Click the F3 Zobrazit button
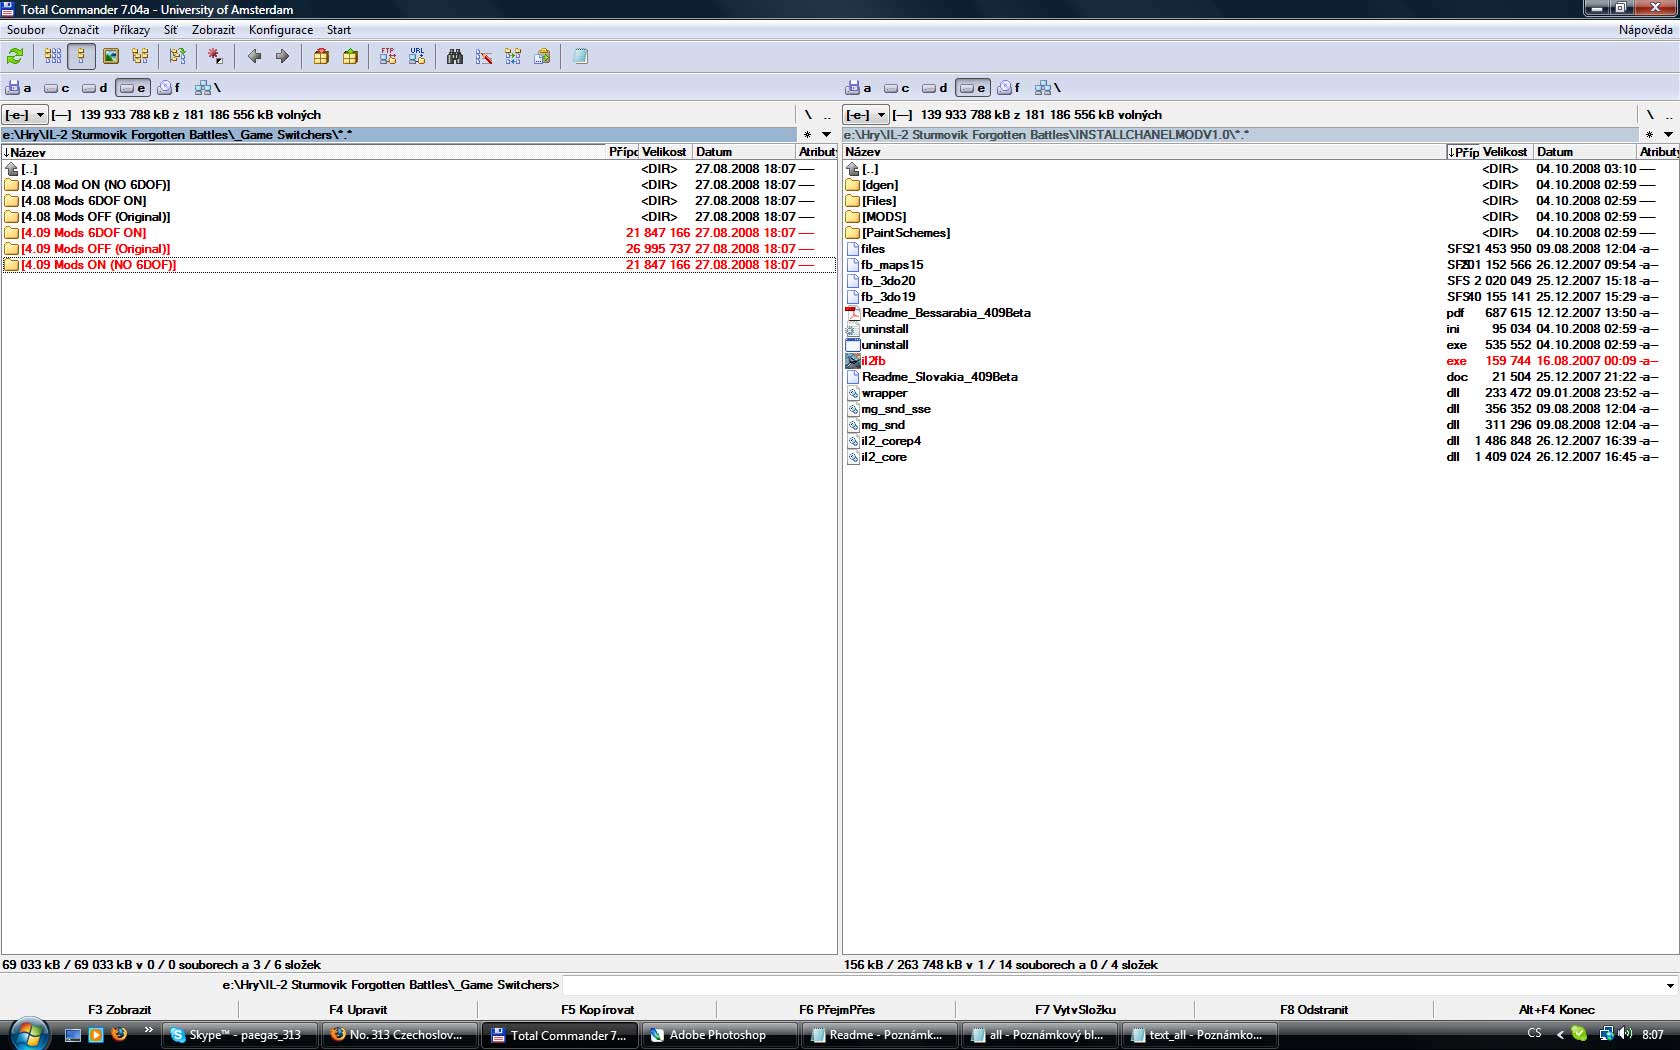Screen dimensions: 1680x1050 (120, 1010)
